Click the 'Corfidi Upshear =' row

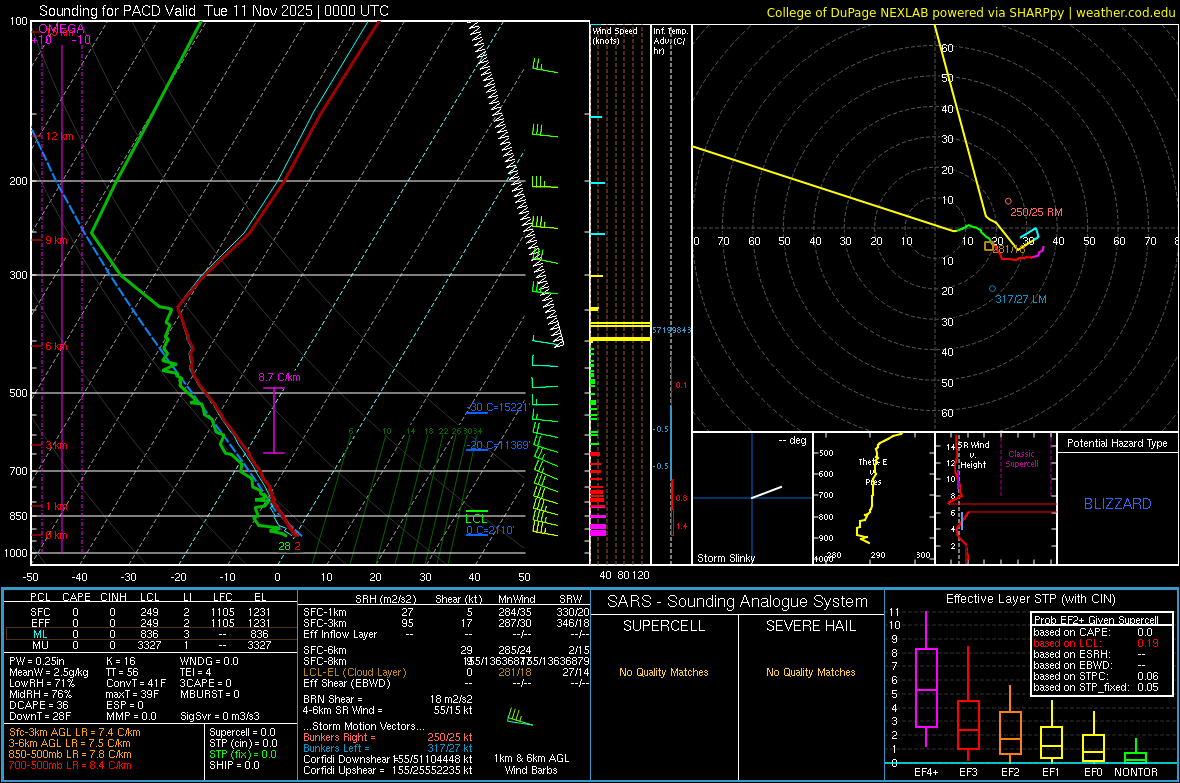point(388,770)
